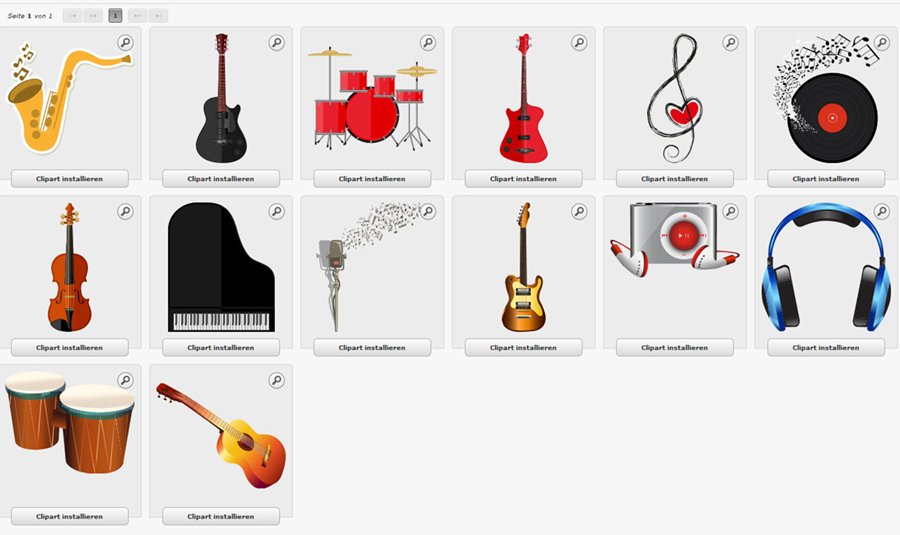Select the golden electric guitar thumbnail

pyautogui.click(x=523, y=267)
